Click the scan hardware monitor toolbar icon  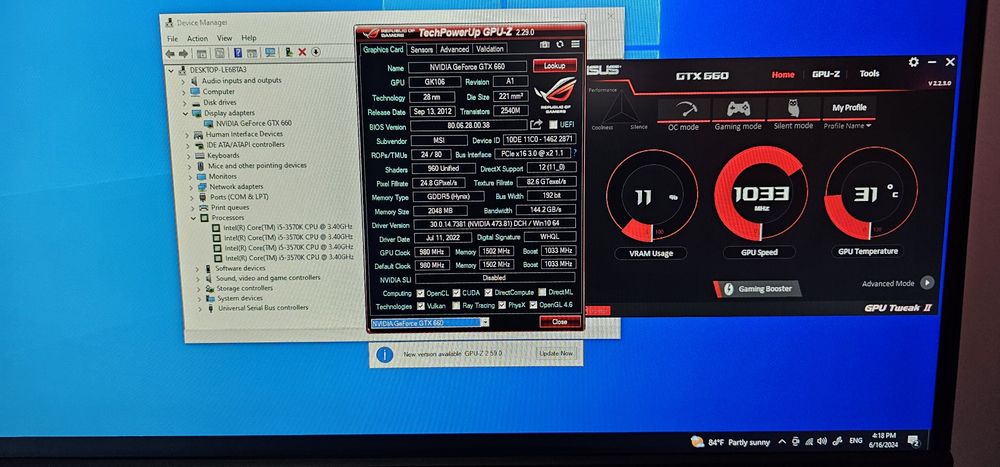pos(270,53)
